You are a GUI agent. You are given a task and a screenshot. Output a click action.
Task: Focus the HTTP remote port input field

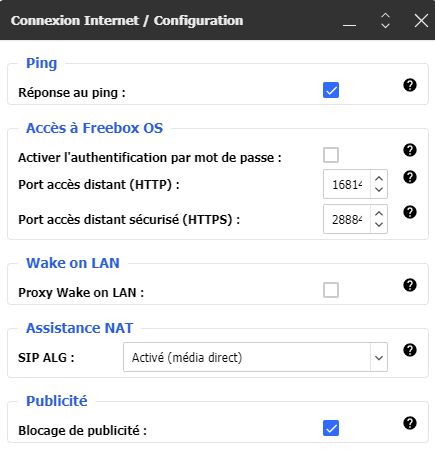click(x=347, y=184)
